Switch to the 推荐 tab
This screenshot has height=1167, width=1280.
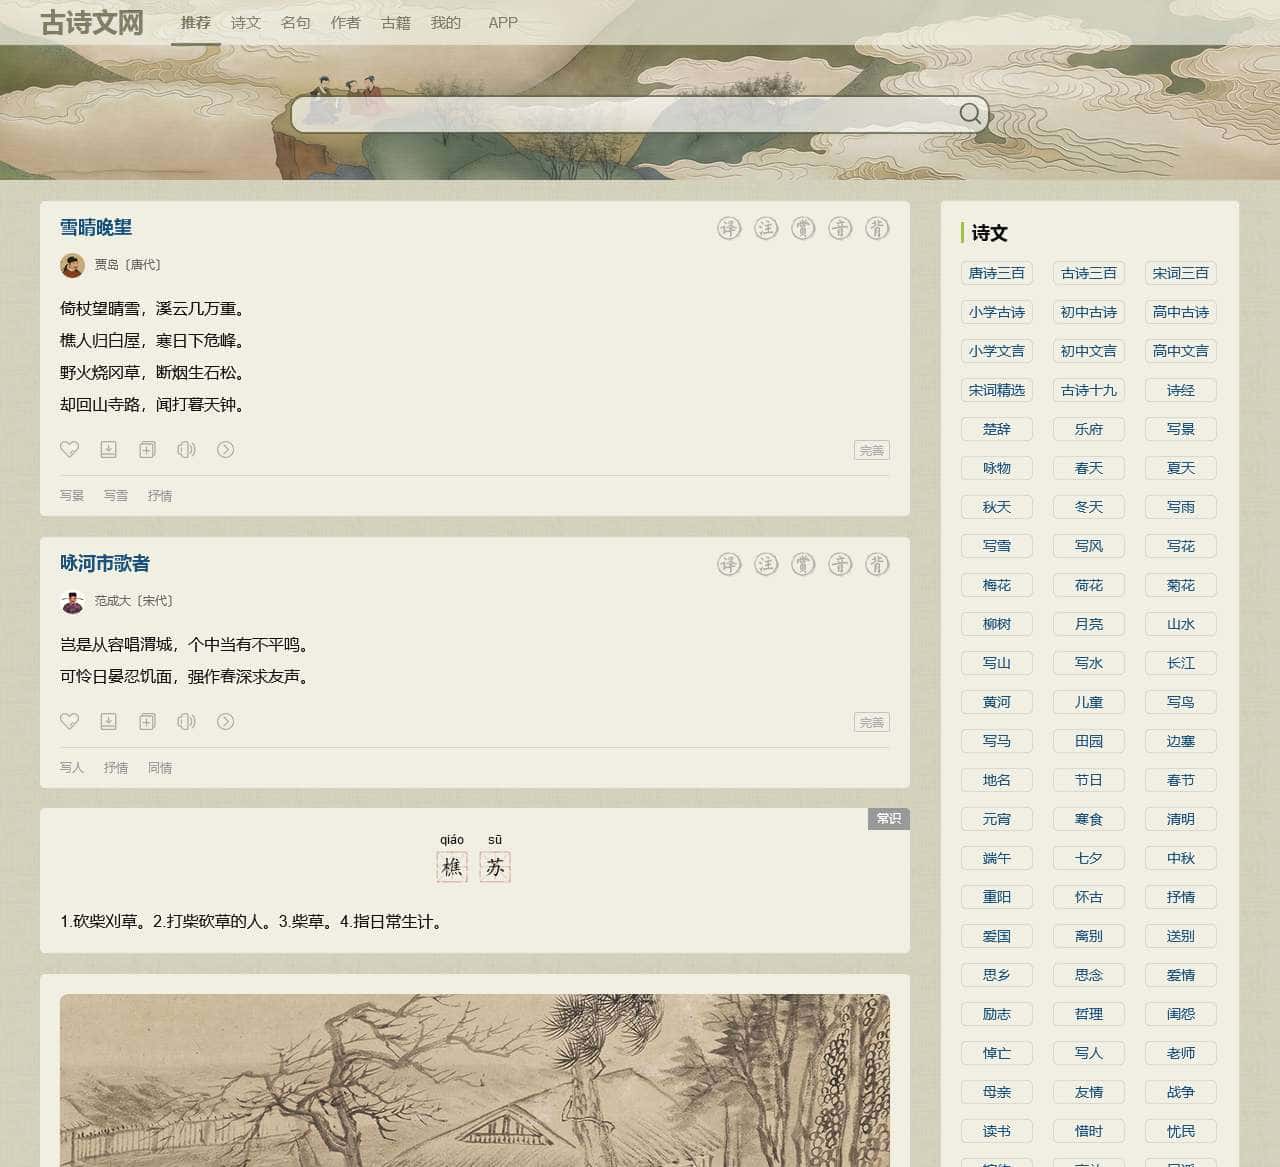coord(196,22)
